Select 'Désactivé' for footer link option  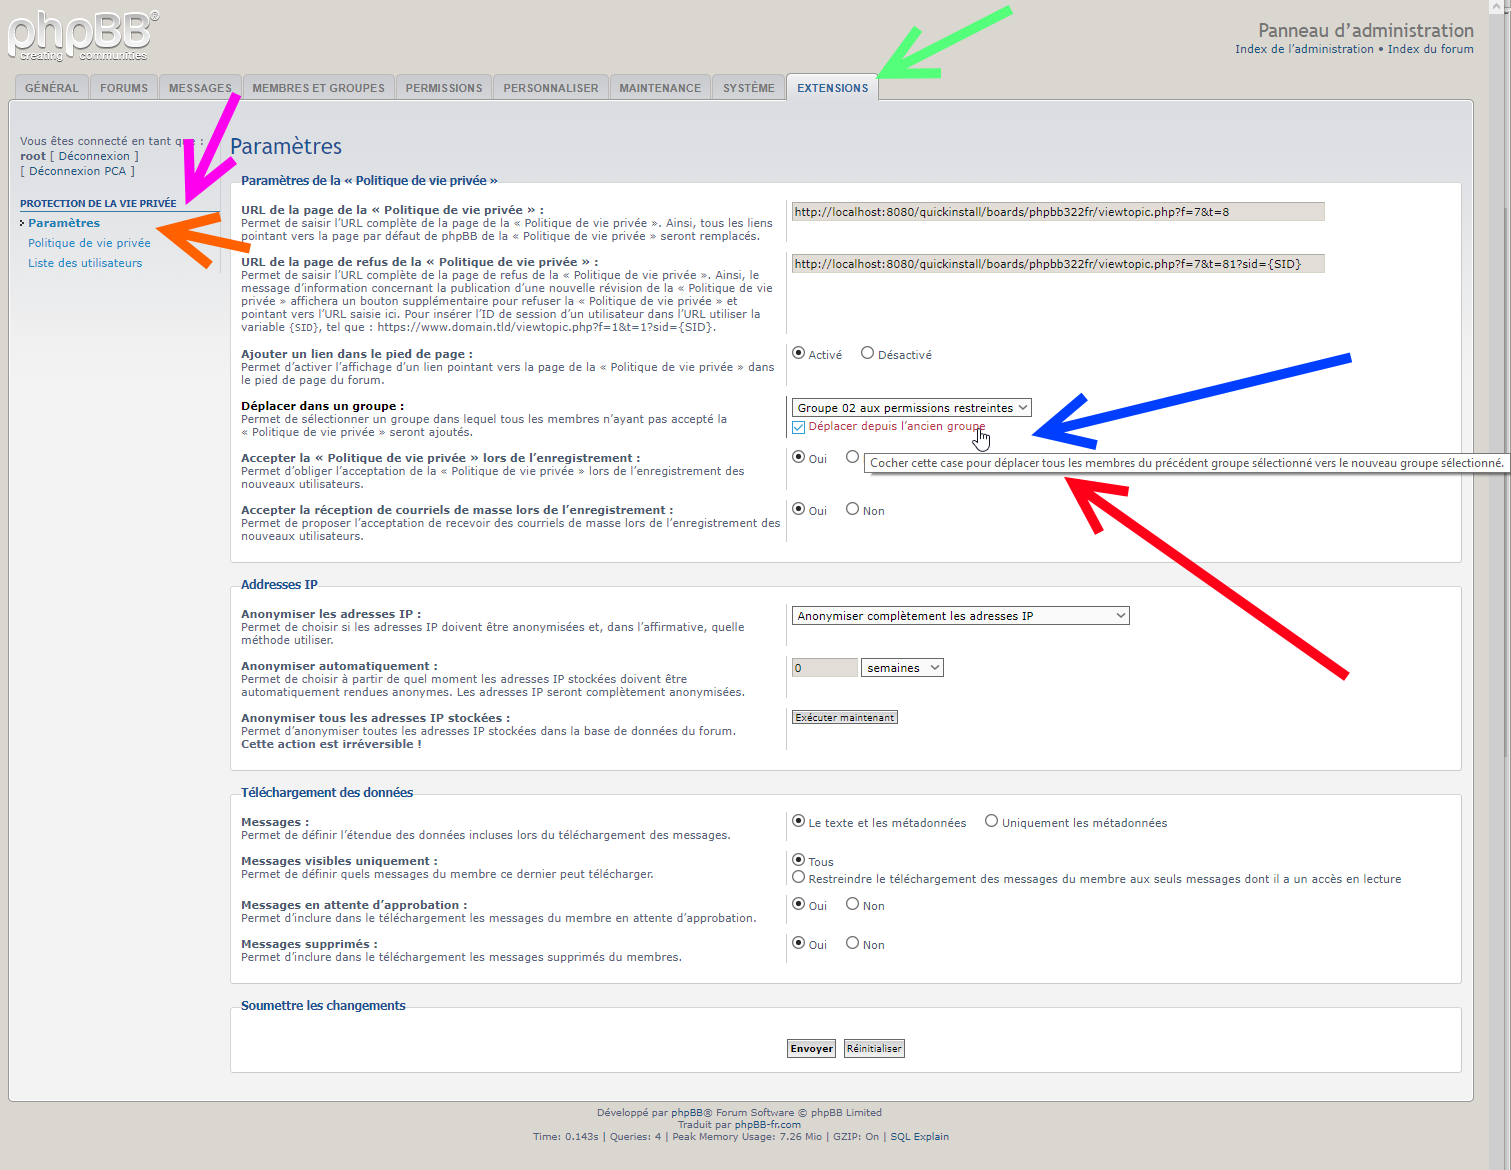868,353
